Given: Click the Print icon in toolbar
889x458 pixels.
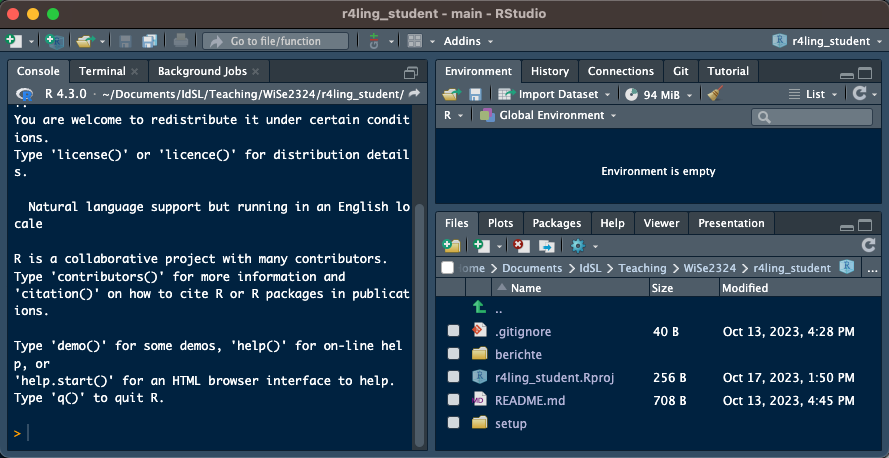Looking at the screenshot, I should tap(181, 41).
